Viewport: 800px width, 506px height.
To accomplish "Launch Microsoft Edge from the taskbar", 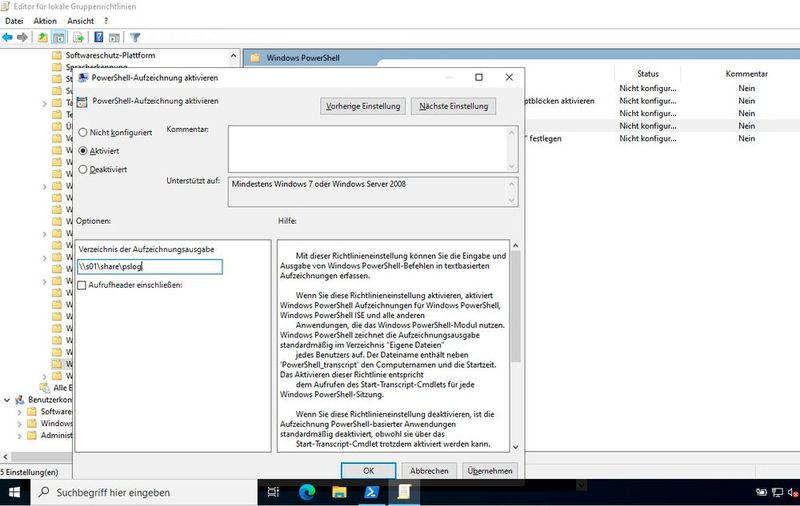I will coord(307,492).
